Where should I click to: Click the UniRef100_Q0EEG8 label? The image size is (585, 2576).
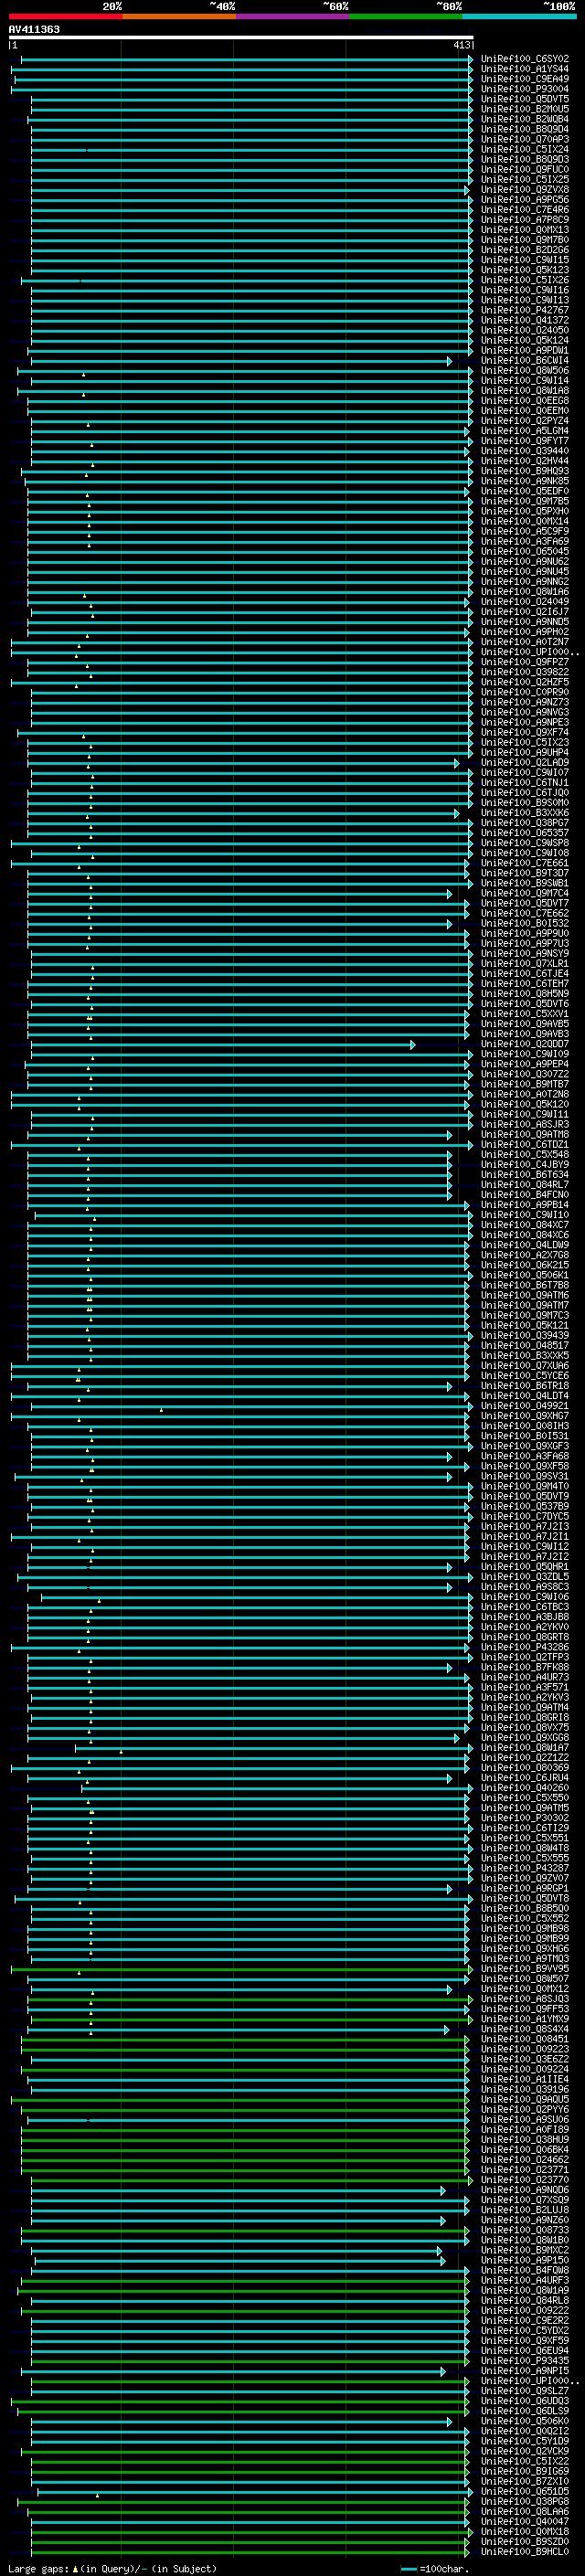pos(525,401)
